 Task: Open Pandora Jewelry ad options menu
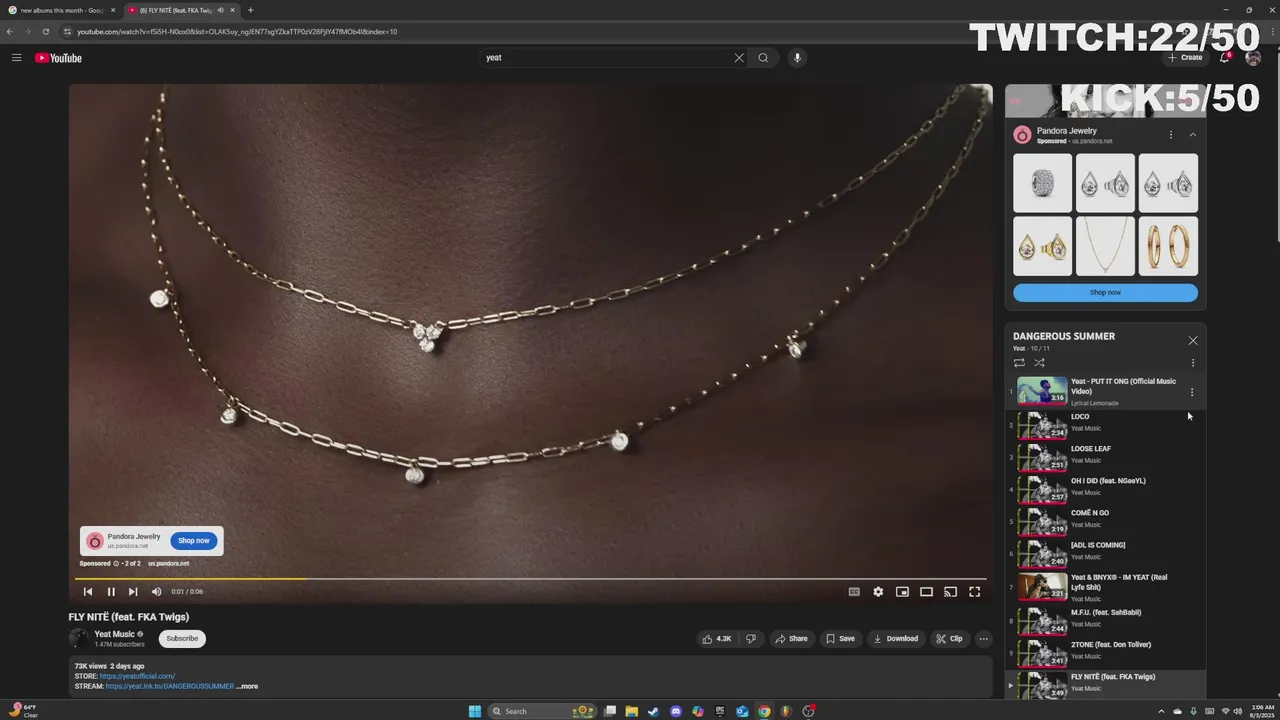pyautogui.click(x=1171, y=134)
